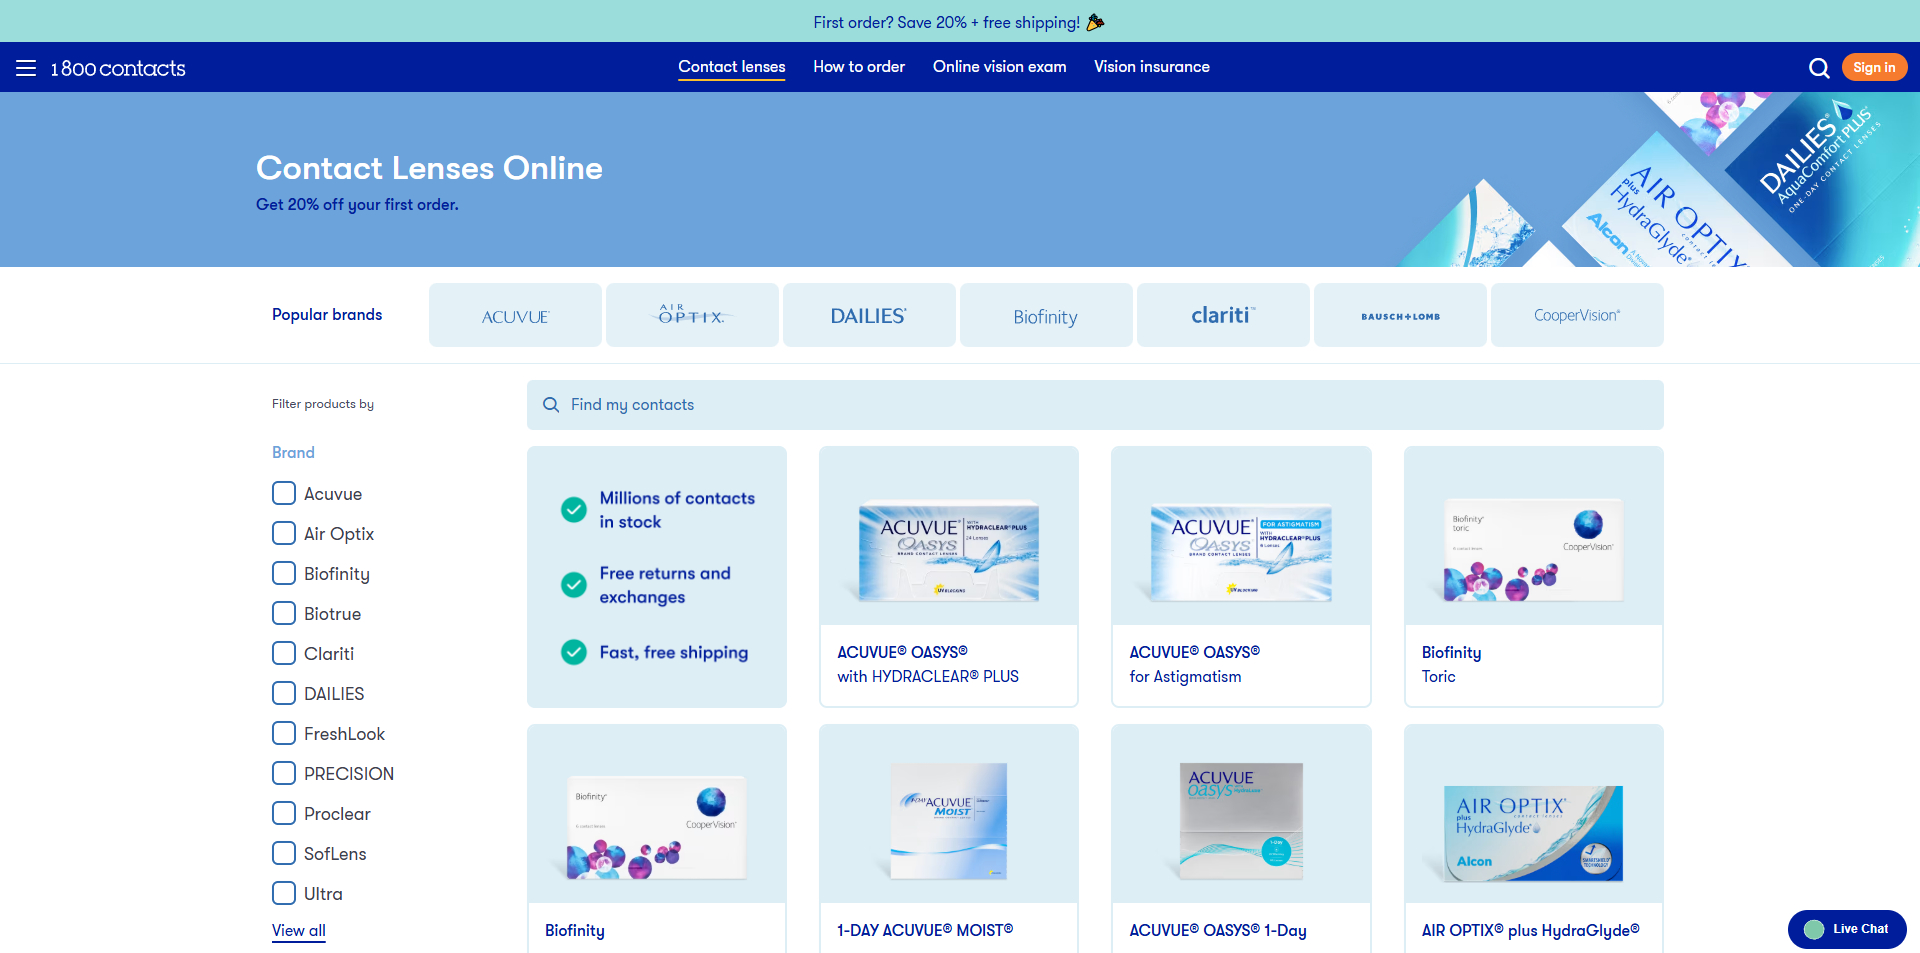Image resolution: width=1920 pixels, height=953 pixels.
Task: Select the DAILIES brand logo tile
Action: (x=868, y=316)
